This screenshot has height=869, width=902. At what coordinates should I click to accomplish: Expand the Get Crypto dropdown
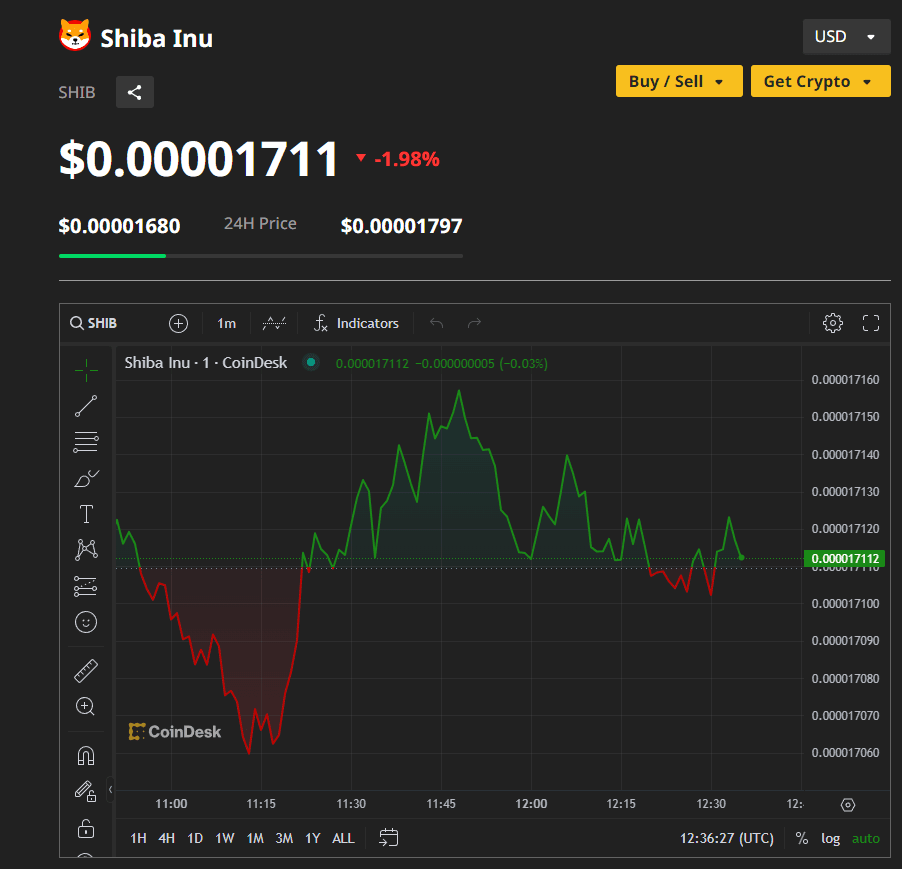click(x=820, y=81)
